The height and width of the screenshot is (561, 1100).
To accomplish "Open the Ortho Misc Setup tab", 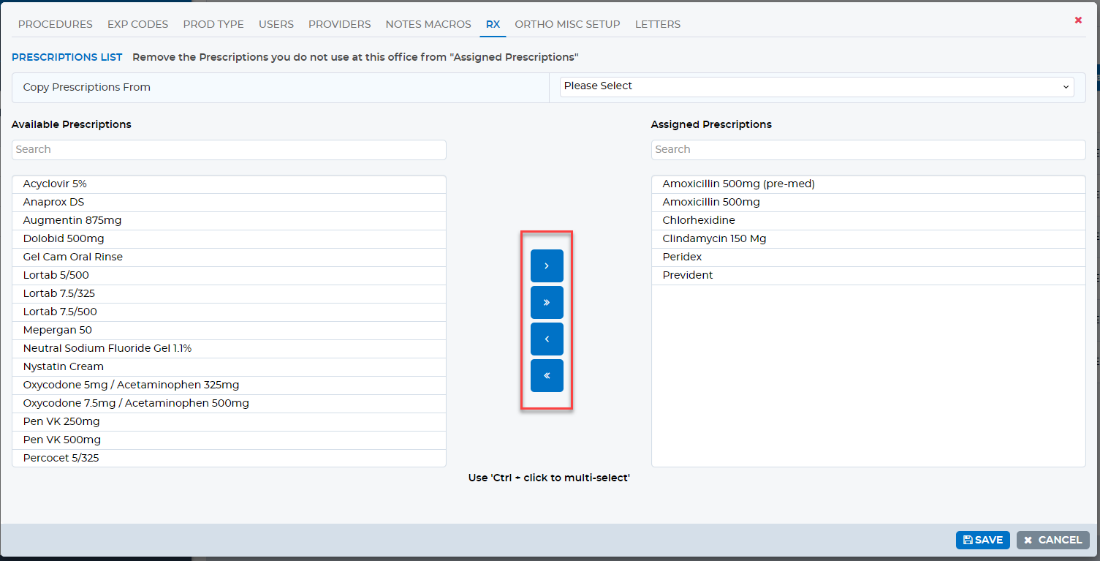I will (568, 24).
